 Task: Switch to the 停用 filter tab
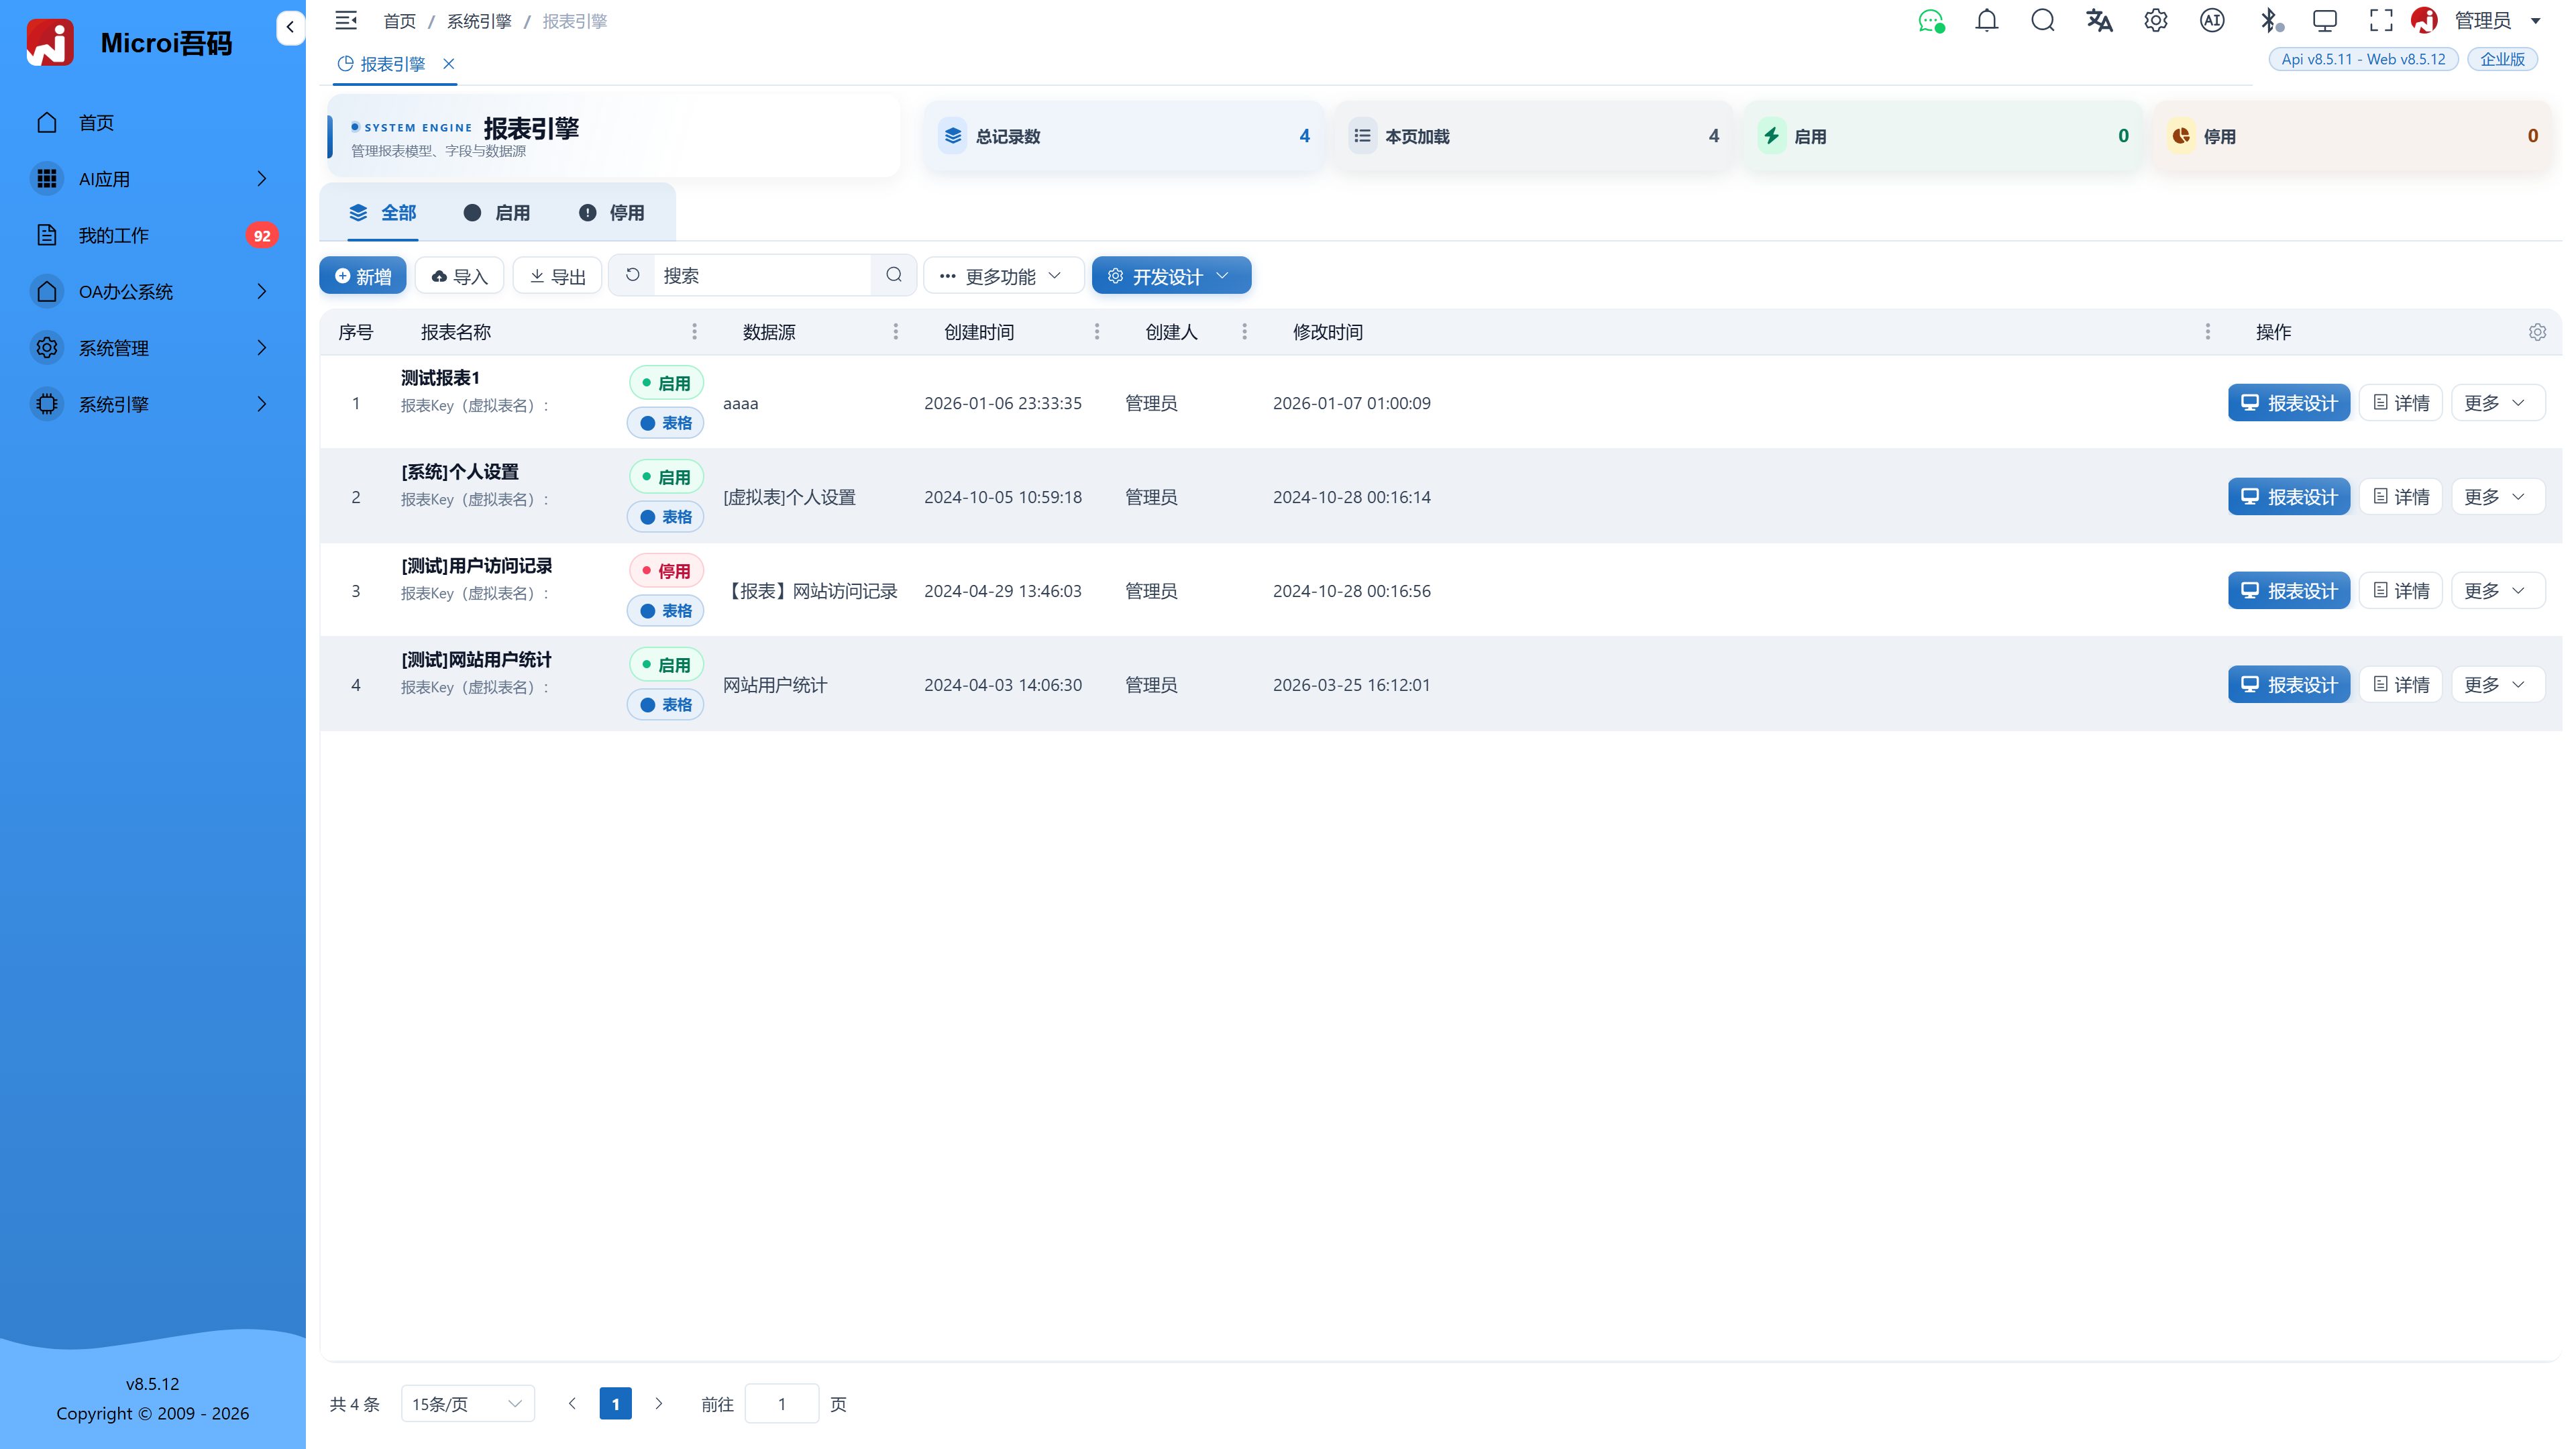(x=612, y=213)
